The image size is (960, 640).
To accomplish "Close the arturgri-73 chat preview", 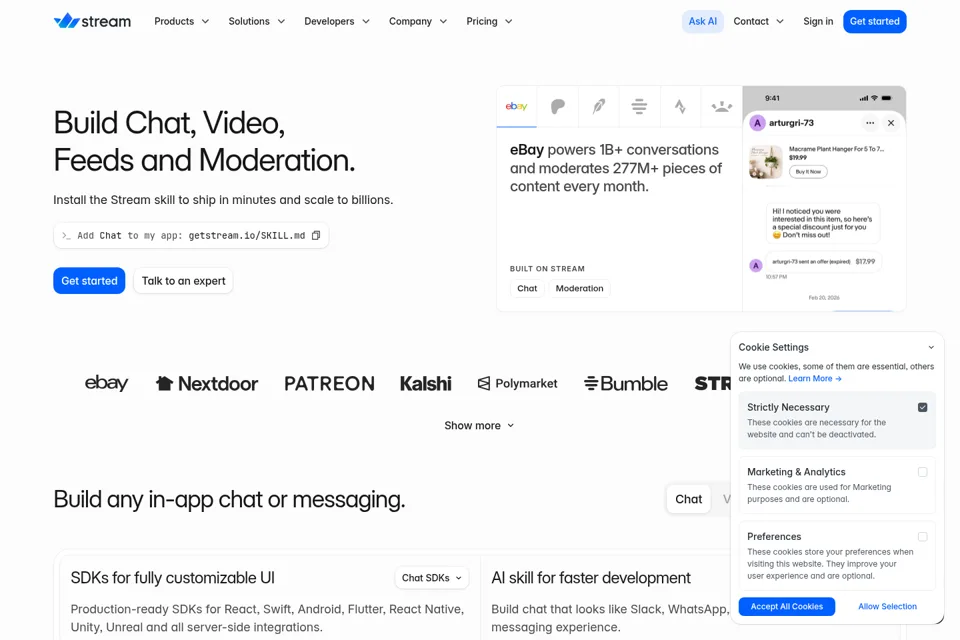I will pyautogui.click(x=891, y=123).
